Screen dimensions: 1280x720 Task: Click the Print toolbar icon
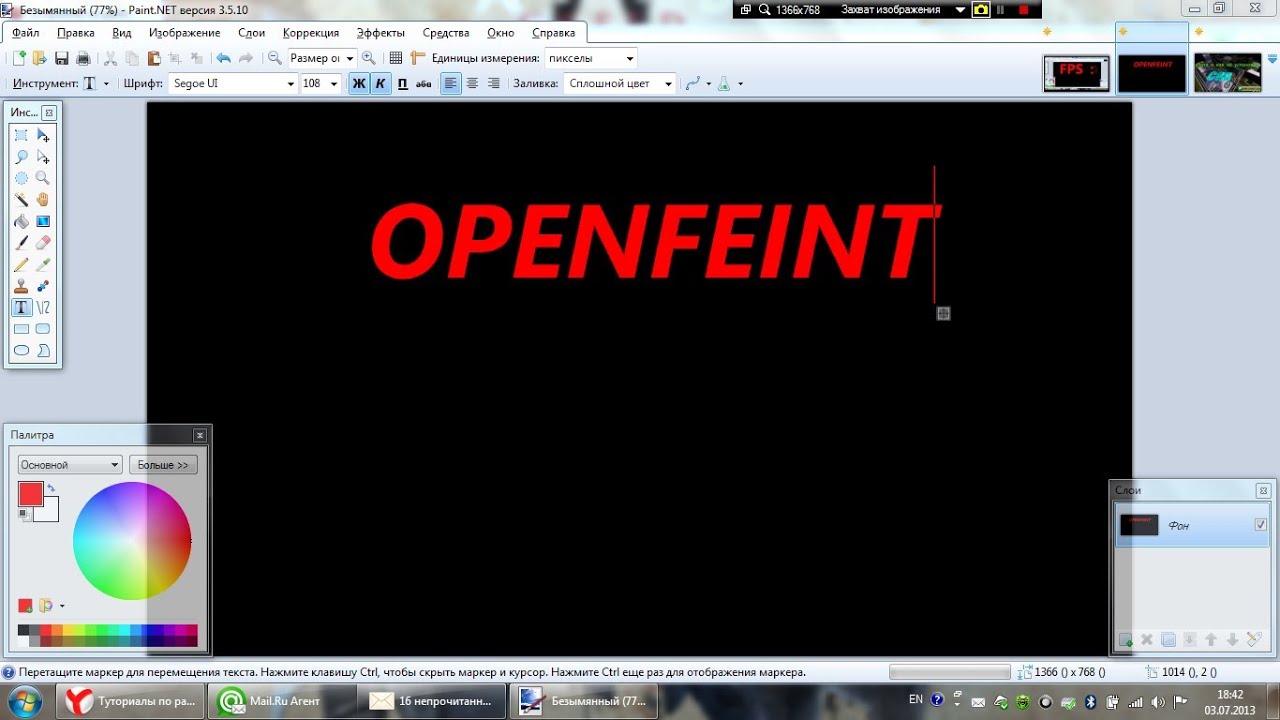[84, 58]
